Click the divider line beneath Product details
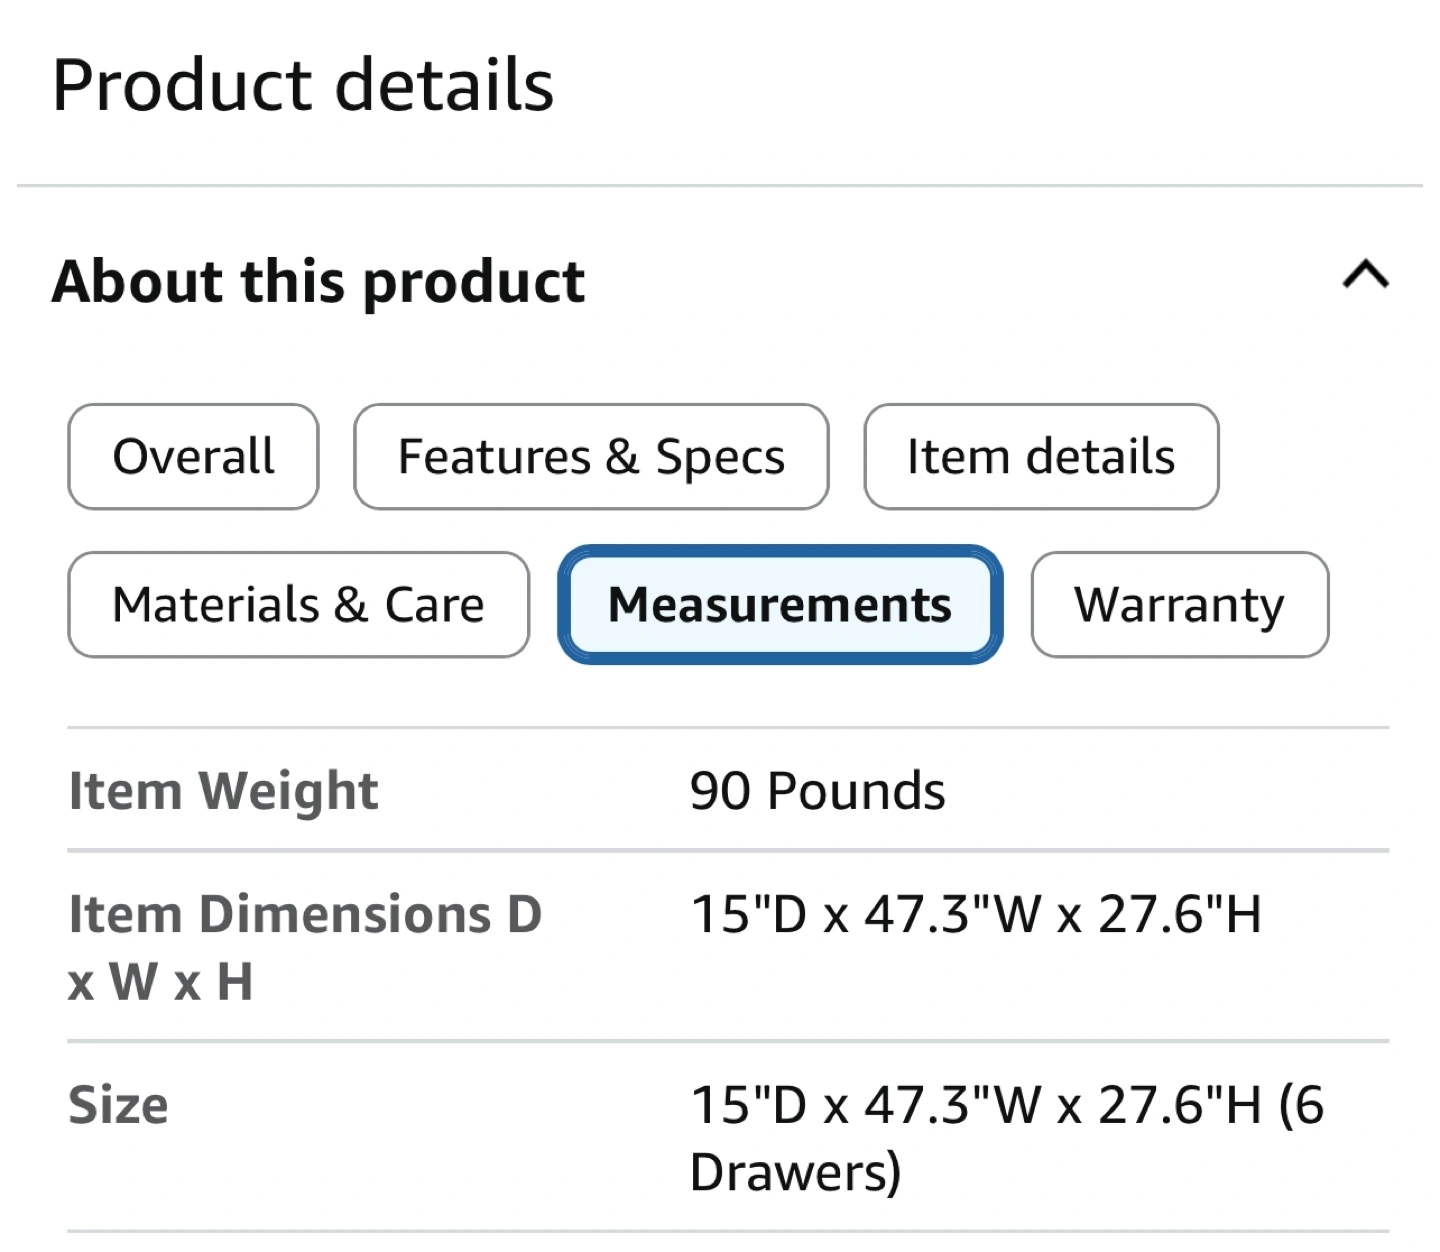Image resolution: width=1440 pixels, height=1252 pixels. (x=720, y=185)
